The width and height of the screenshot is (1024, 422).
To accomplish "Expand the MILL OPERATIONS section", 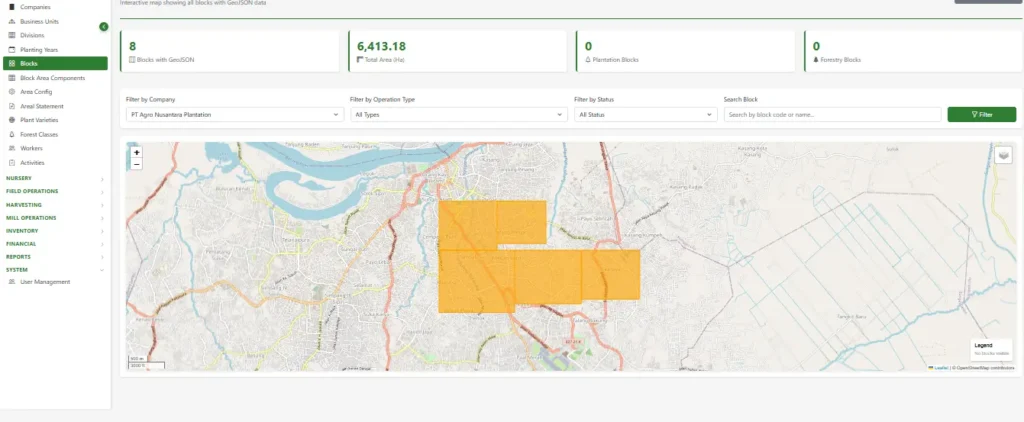I will click(x=56, y=218).
